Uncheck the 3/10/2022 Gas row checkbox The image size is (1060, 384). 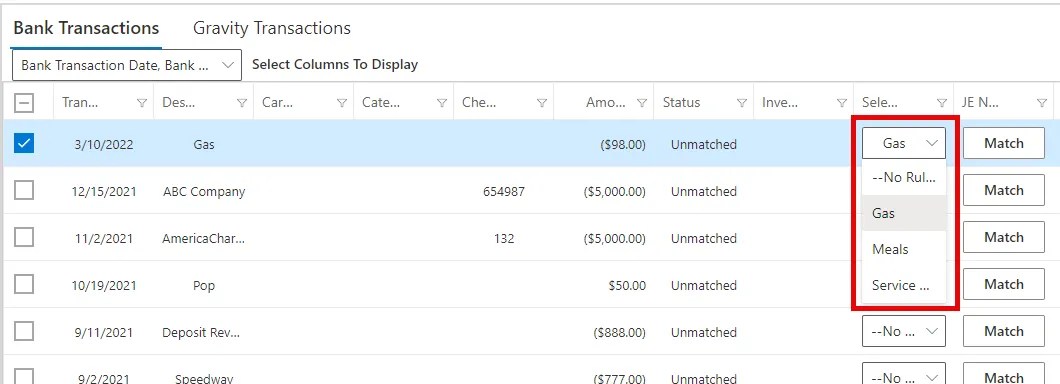[24, 143]
